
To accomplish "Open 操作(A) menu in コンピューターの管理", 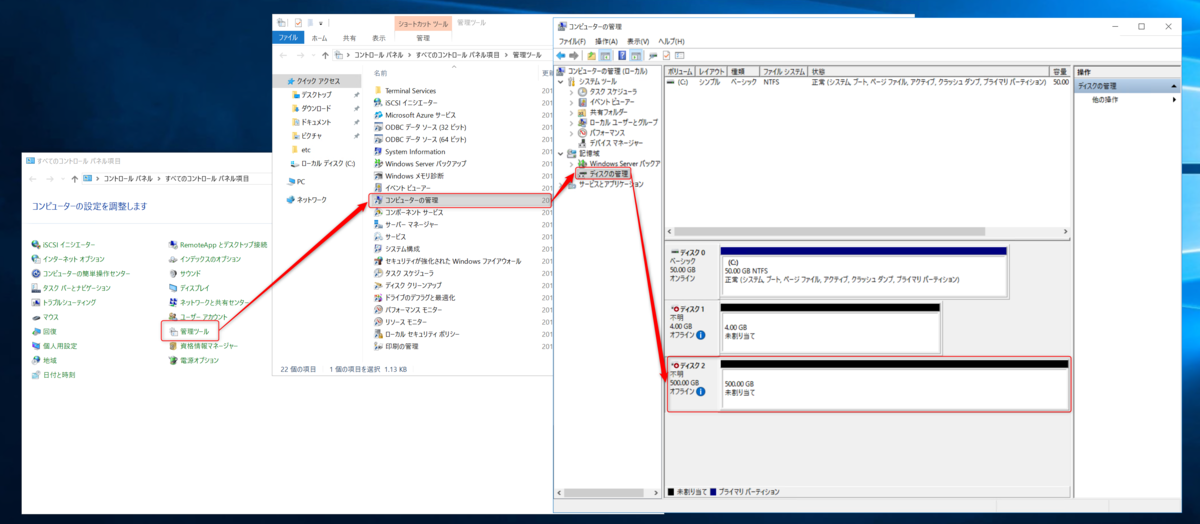I will pos(606,41).
